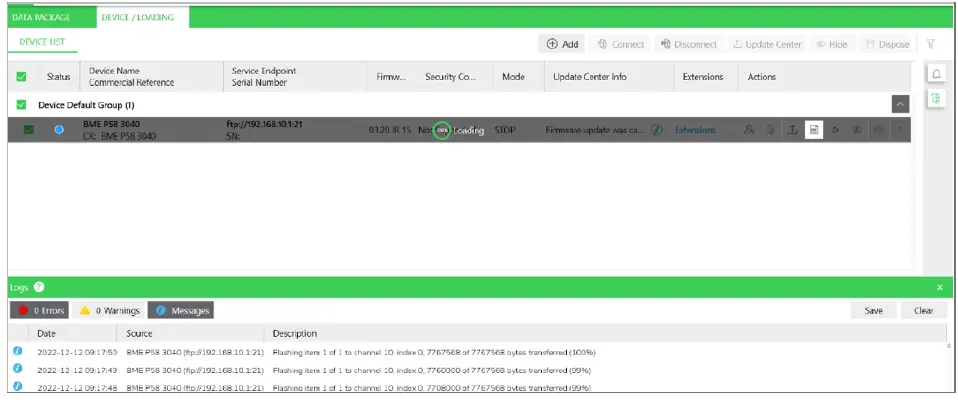
Task: Click the Device Name column header
Action: pyautogui.click(x=114, y=71)
